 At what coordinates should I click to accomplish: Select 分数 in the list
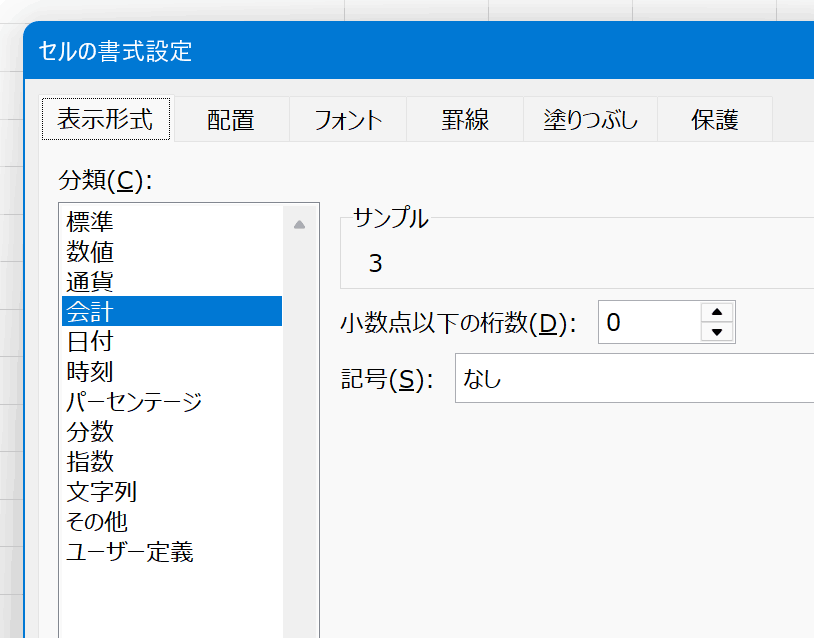pyautogui.click(x=90, y=431)
